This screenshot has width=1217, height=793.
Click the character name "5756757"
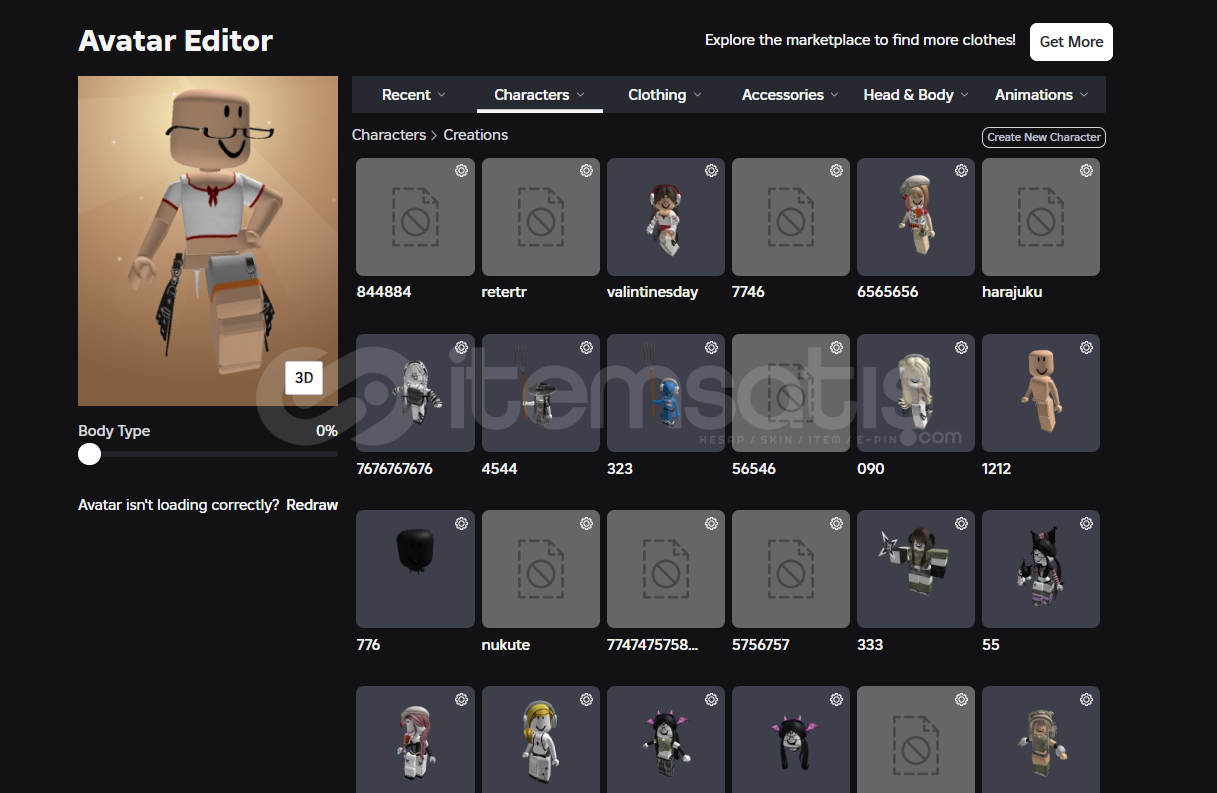pyautogui.click(x=761, y=645)
